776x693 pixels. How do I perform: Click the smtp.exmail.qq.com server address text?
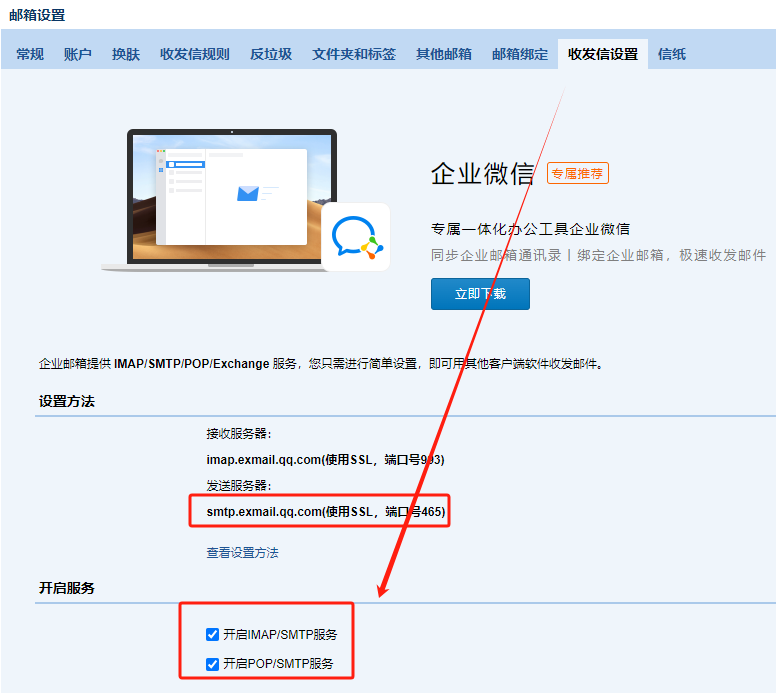click(265, 512)
